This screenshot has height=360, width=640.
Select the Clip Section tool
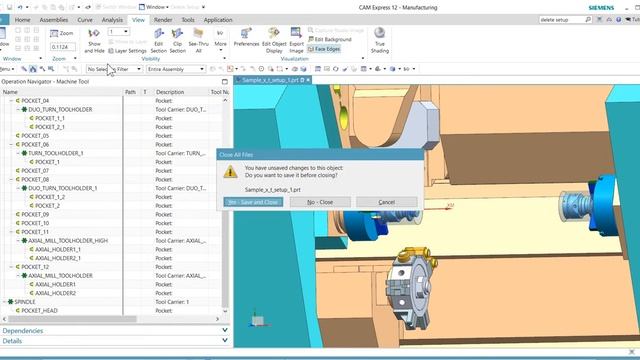[x=178, y=41]
